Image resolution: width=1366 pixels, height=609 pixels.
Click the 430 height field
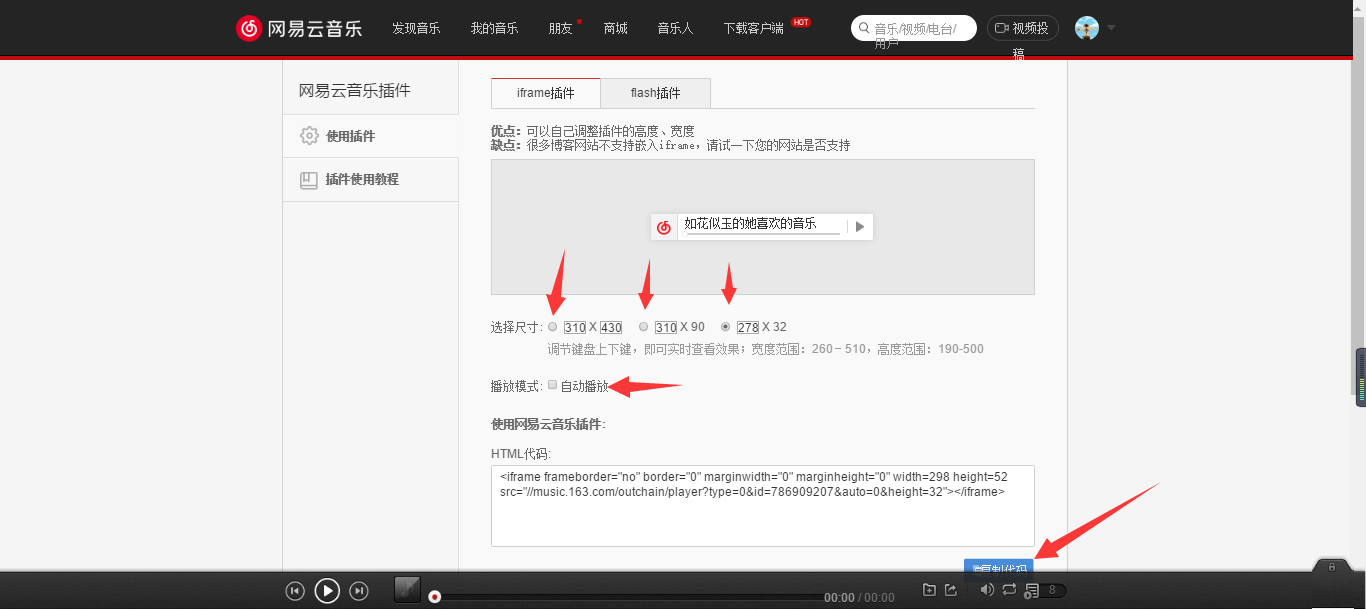pyautogui.click(x=611, y=327)
